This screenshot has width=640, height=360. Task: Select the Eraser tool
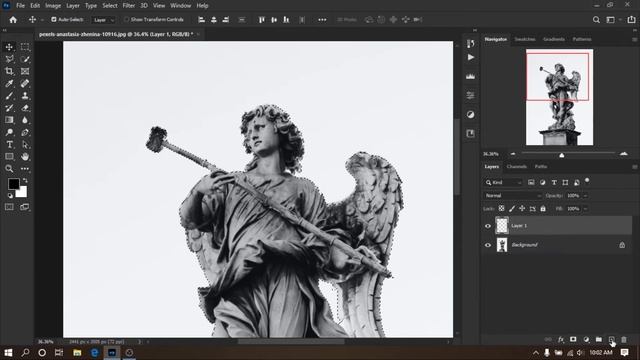click(x=25, y=108)
